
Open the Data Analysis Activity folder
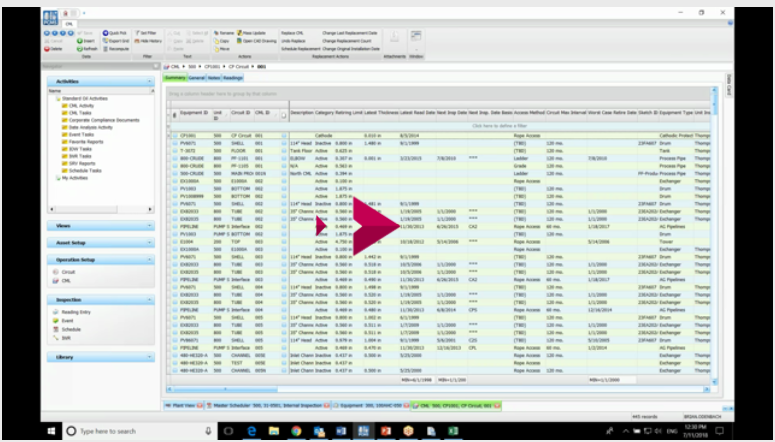click(87, 127)
